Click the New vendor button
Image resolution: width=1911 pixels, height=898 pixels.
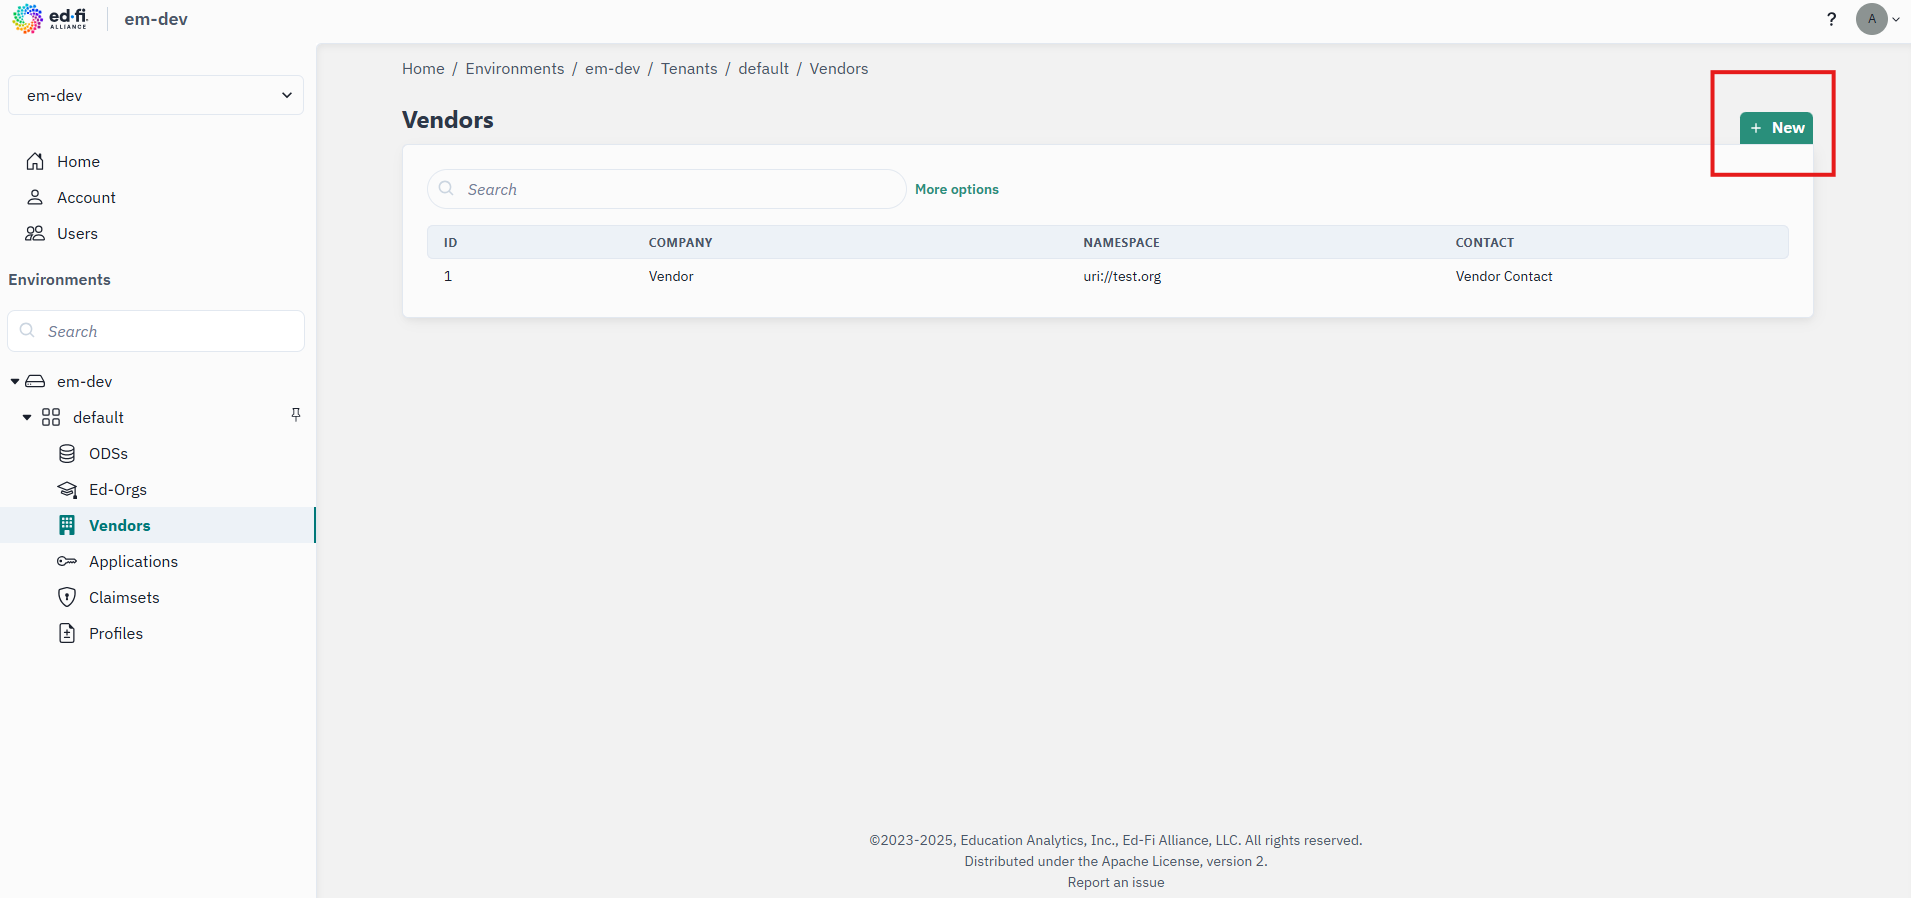(1776, 128)
